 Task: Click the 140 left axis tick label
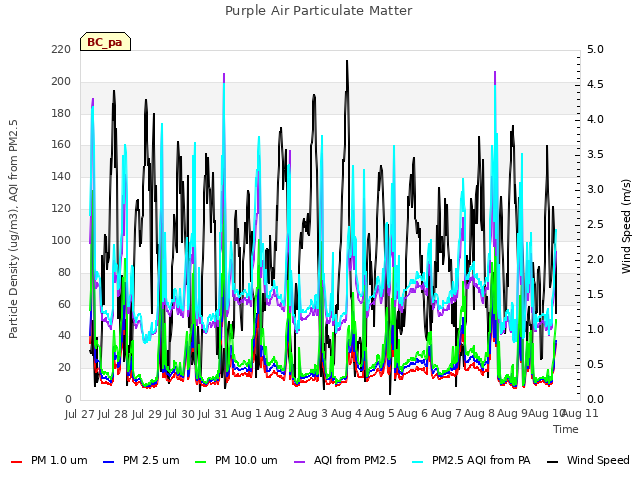61,177
